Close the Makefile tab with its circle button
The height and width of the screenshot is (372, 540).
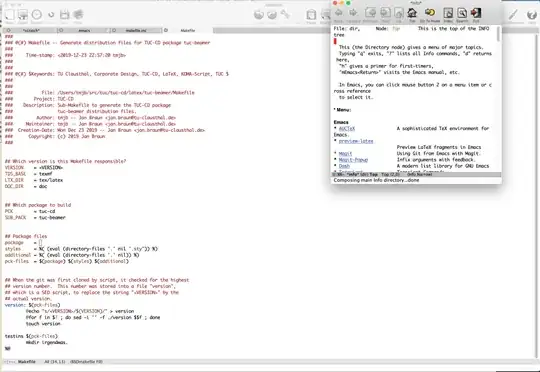[166, 30]
